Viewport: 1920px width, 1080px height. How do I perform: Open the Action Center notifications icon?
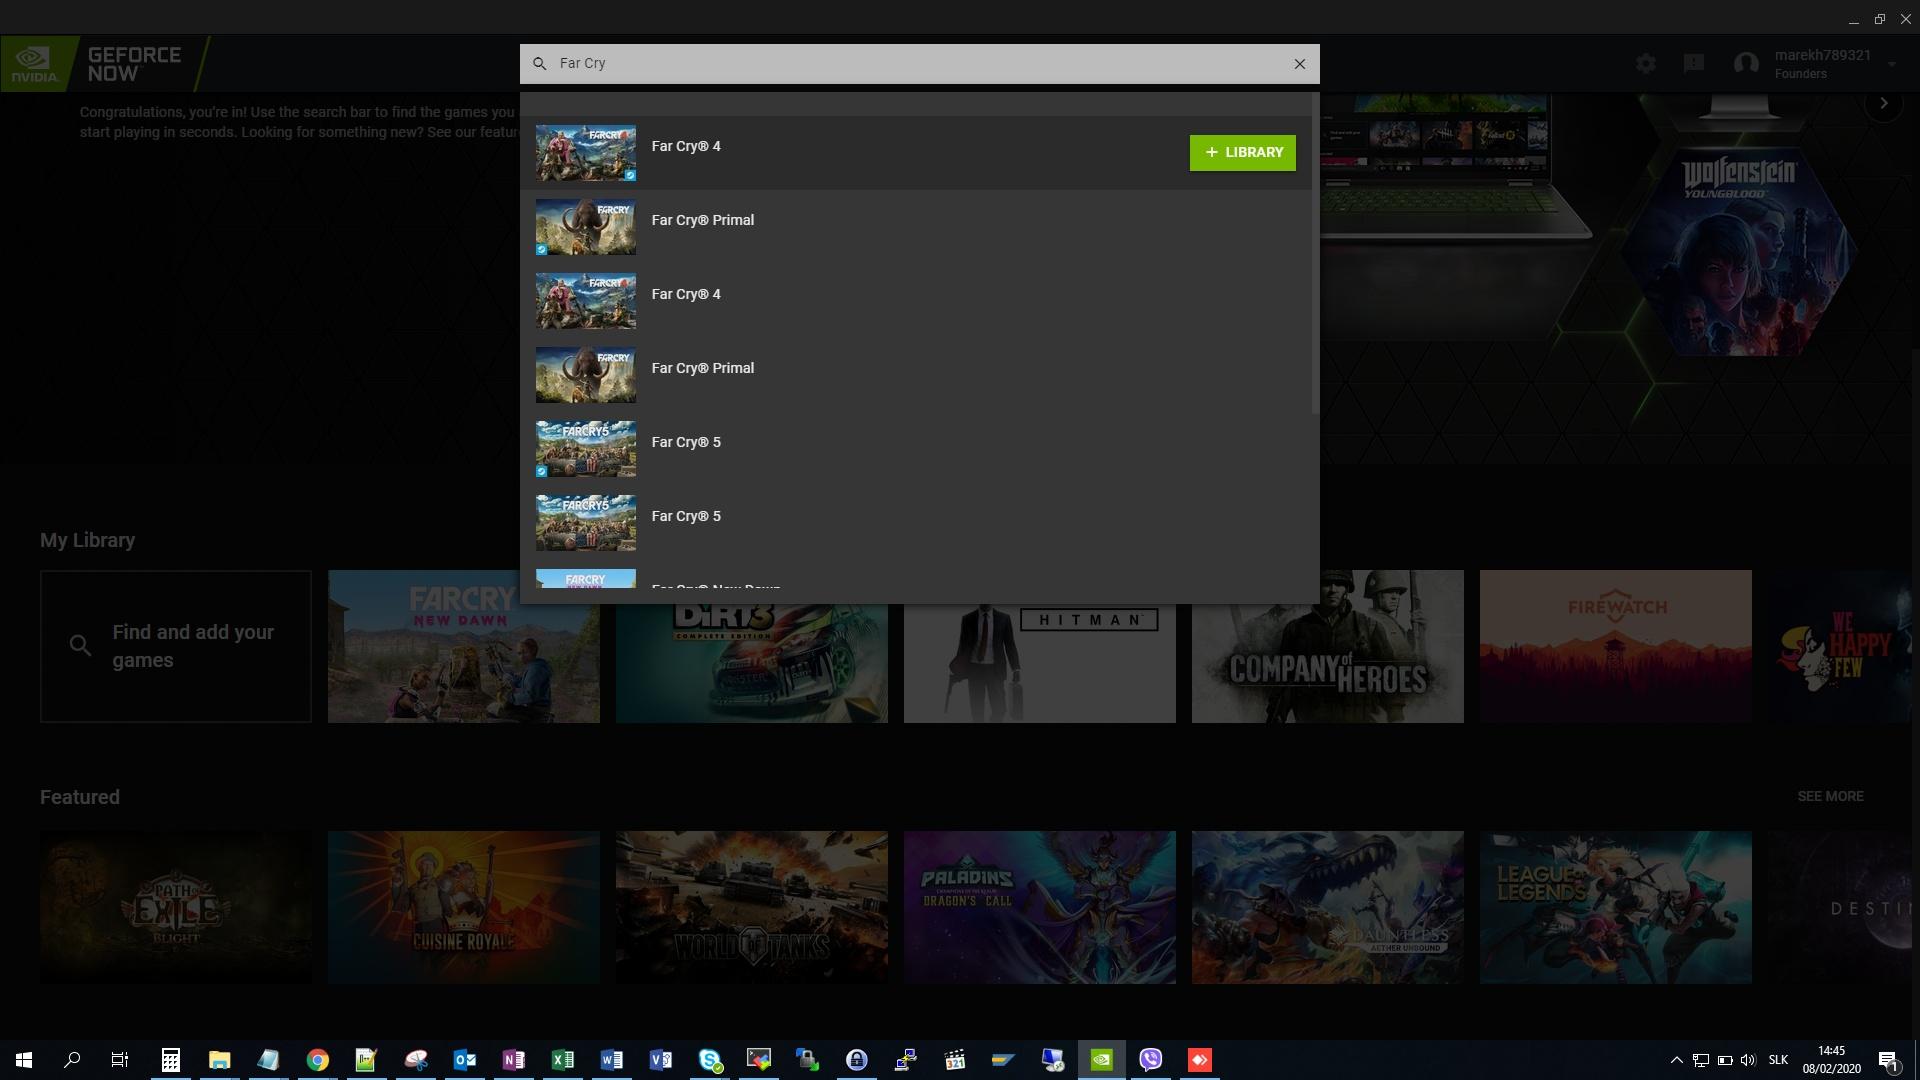point(1889,1060)
